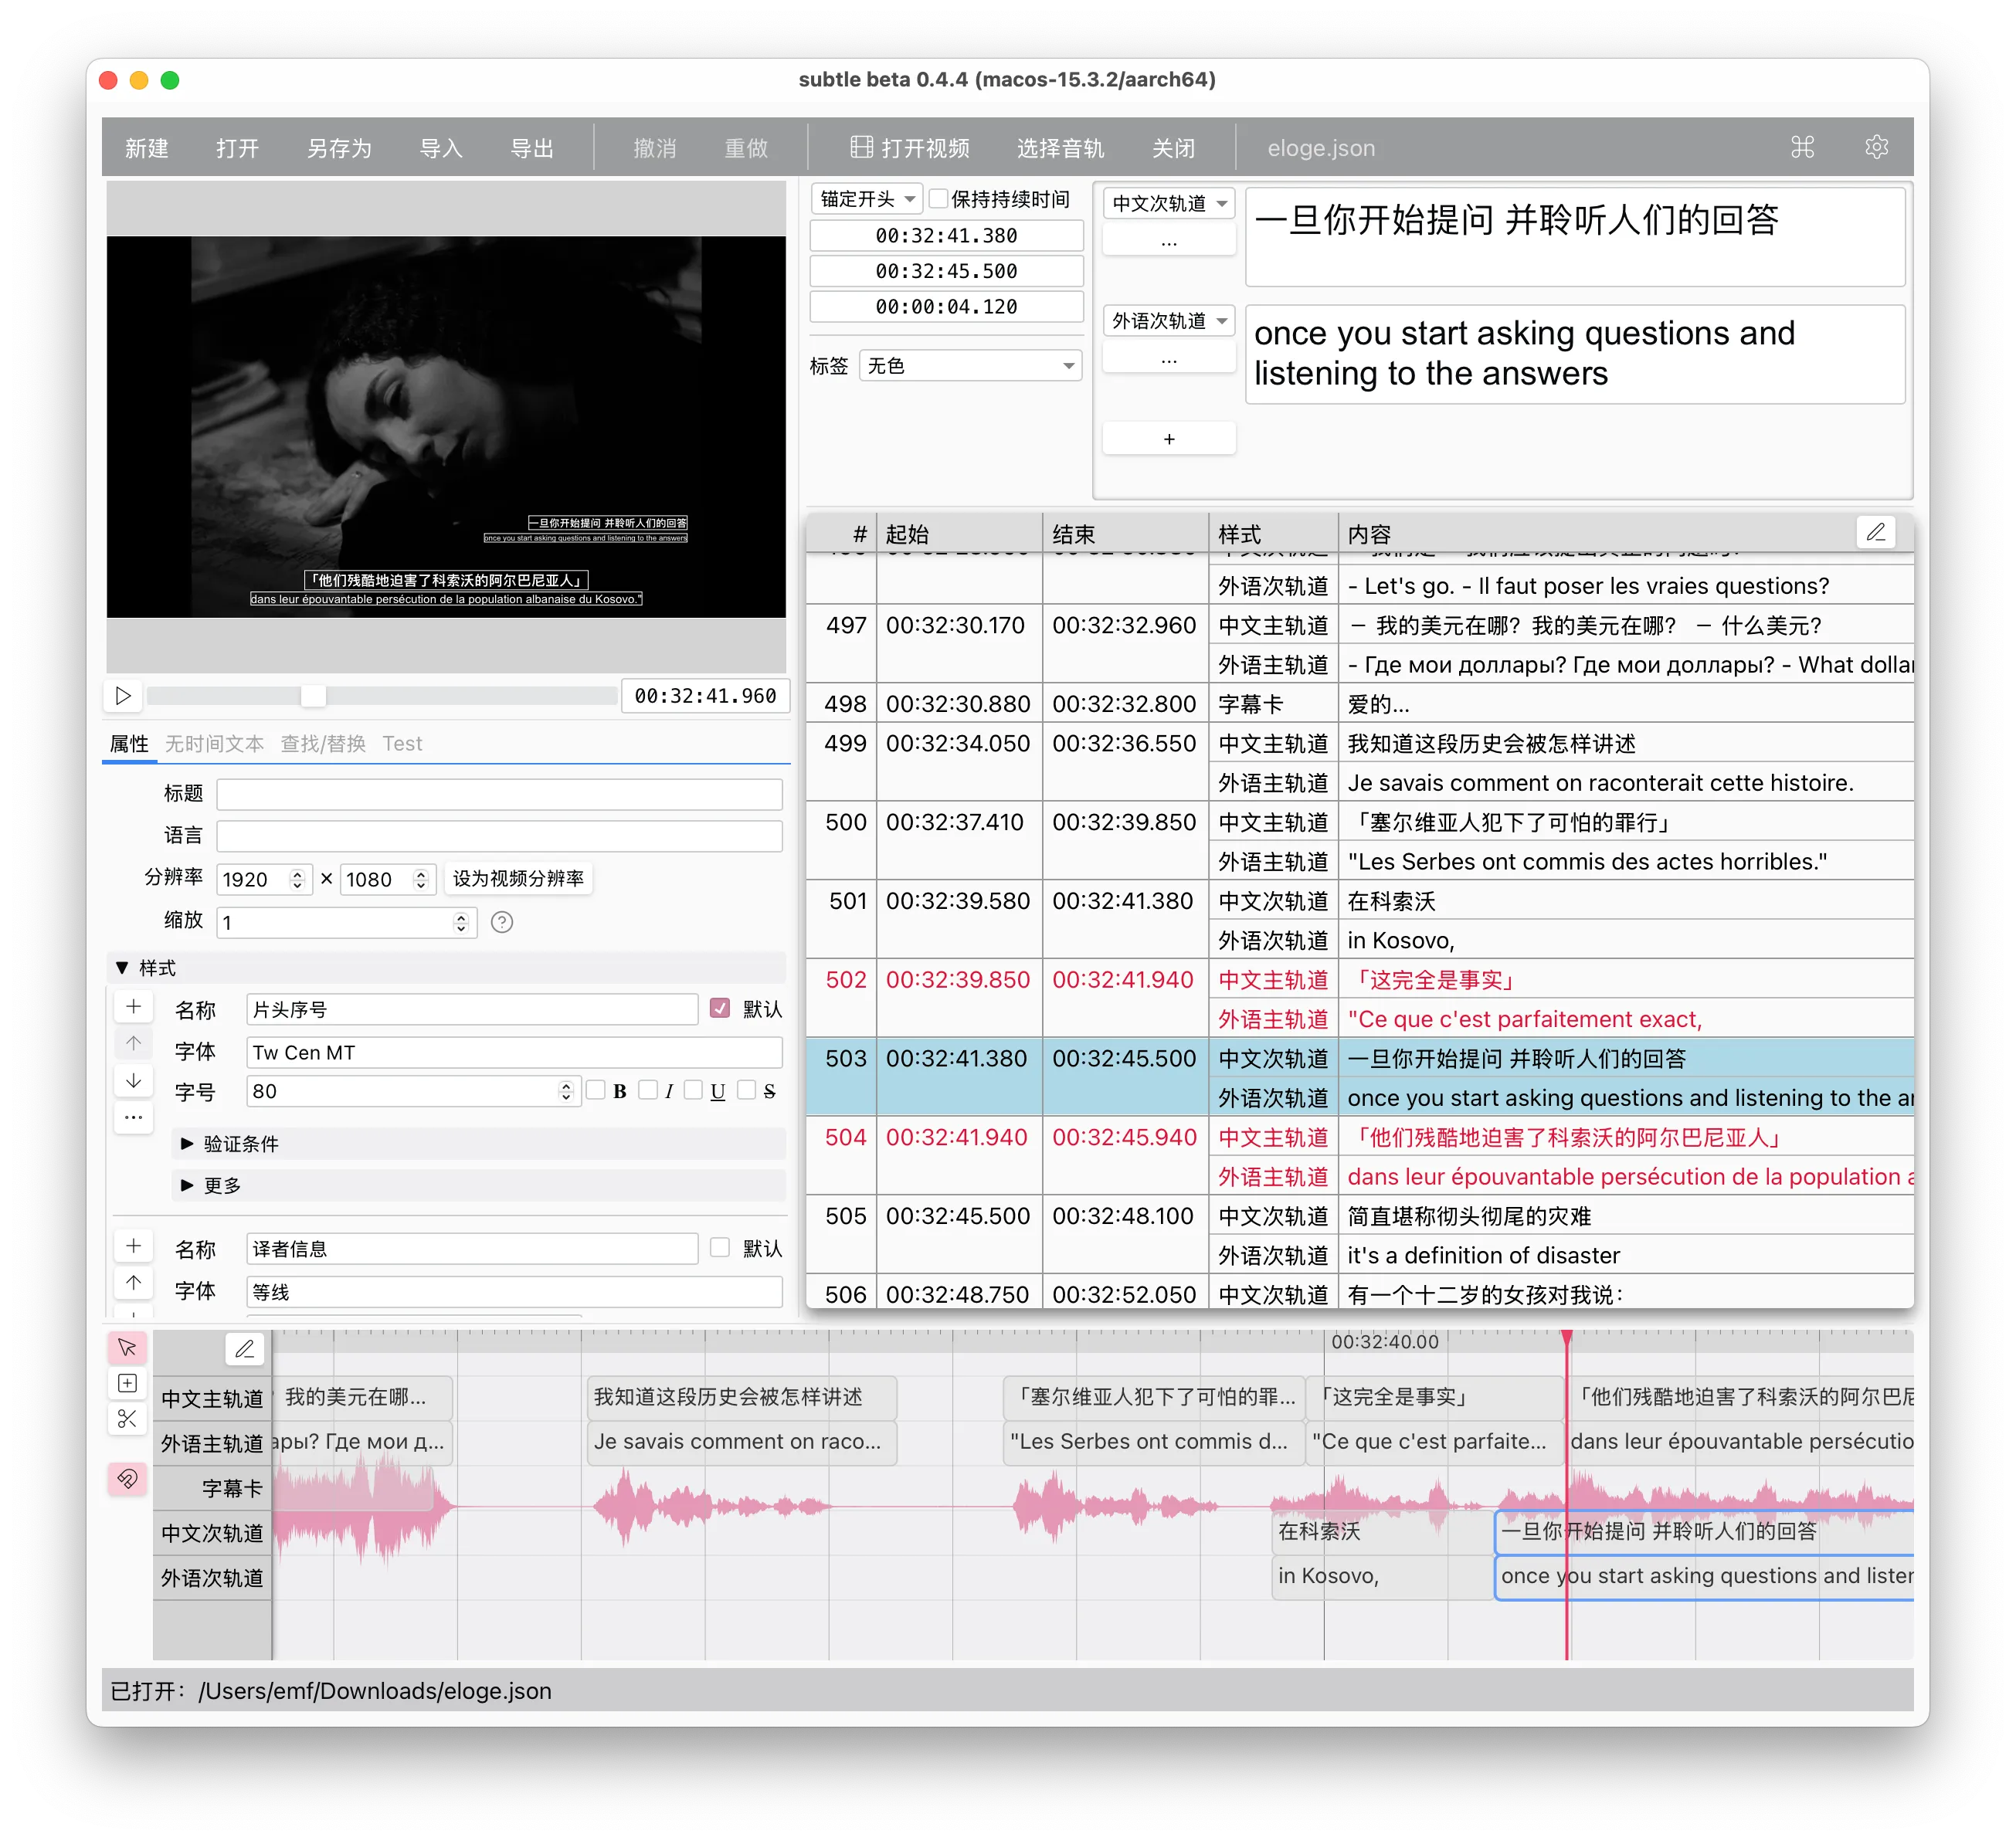
Task: Click 导出 in the toolbar
Action: pos(531,148)
